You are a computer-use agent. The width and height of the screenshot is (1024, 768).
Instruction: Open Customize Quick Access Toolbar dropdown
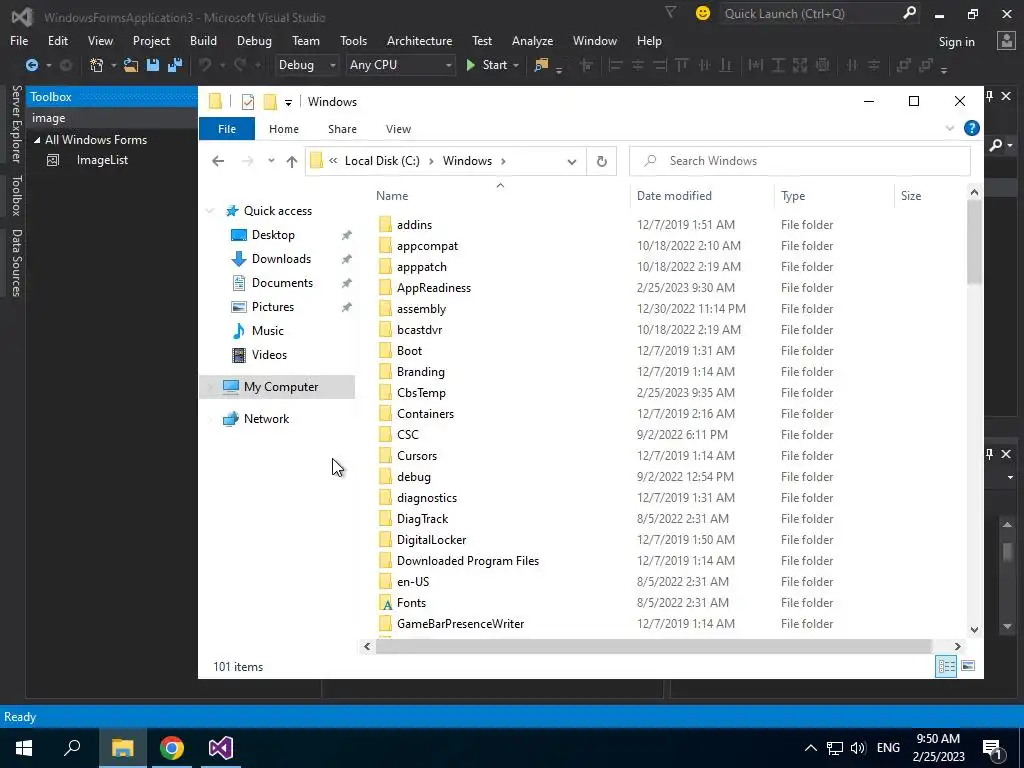coord(288,103)
